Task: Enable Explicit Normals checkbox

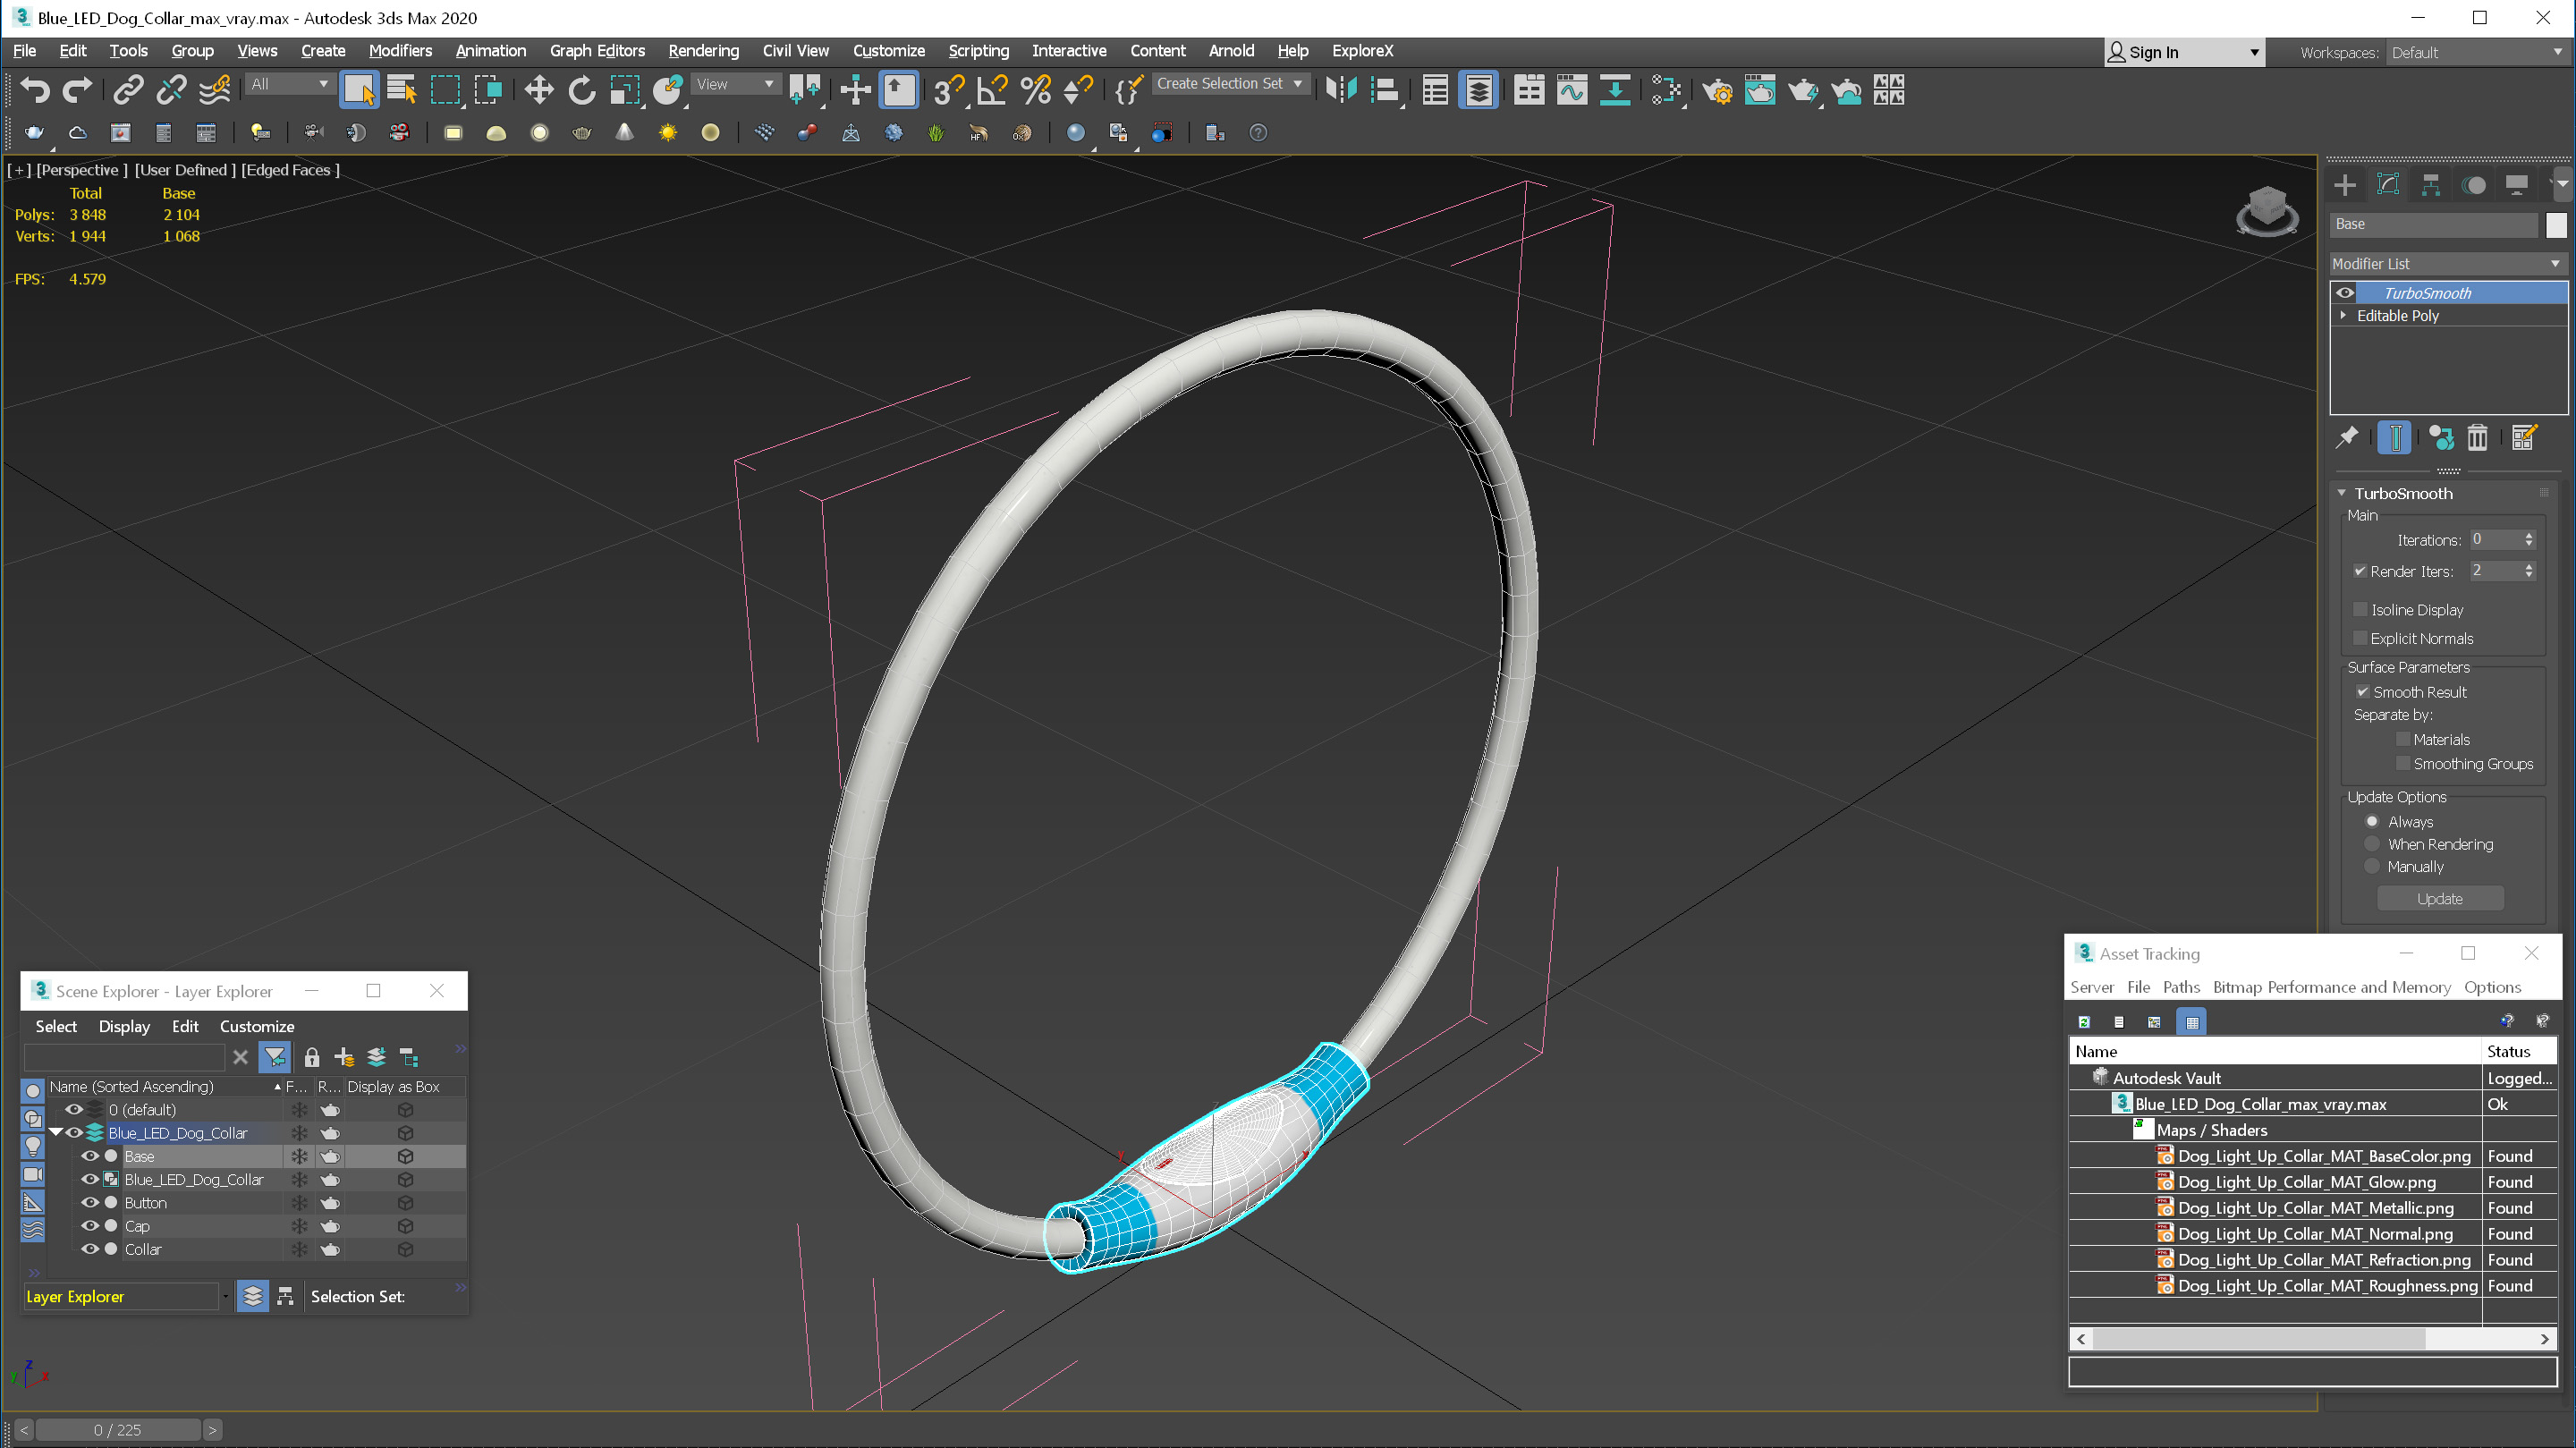Action: [2361, 638]
